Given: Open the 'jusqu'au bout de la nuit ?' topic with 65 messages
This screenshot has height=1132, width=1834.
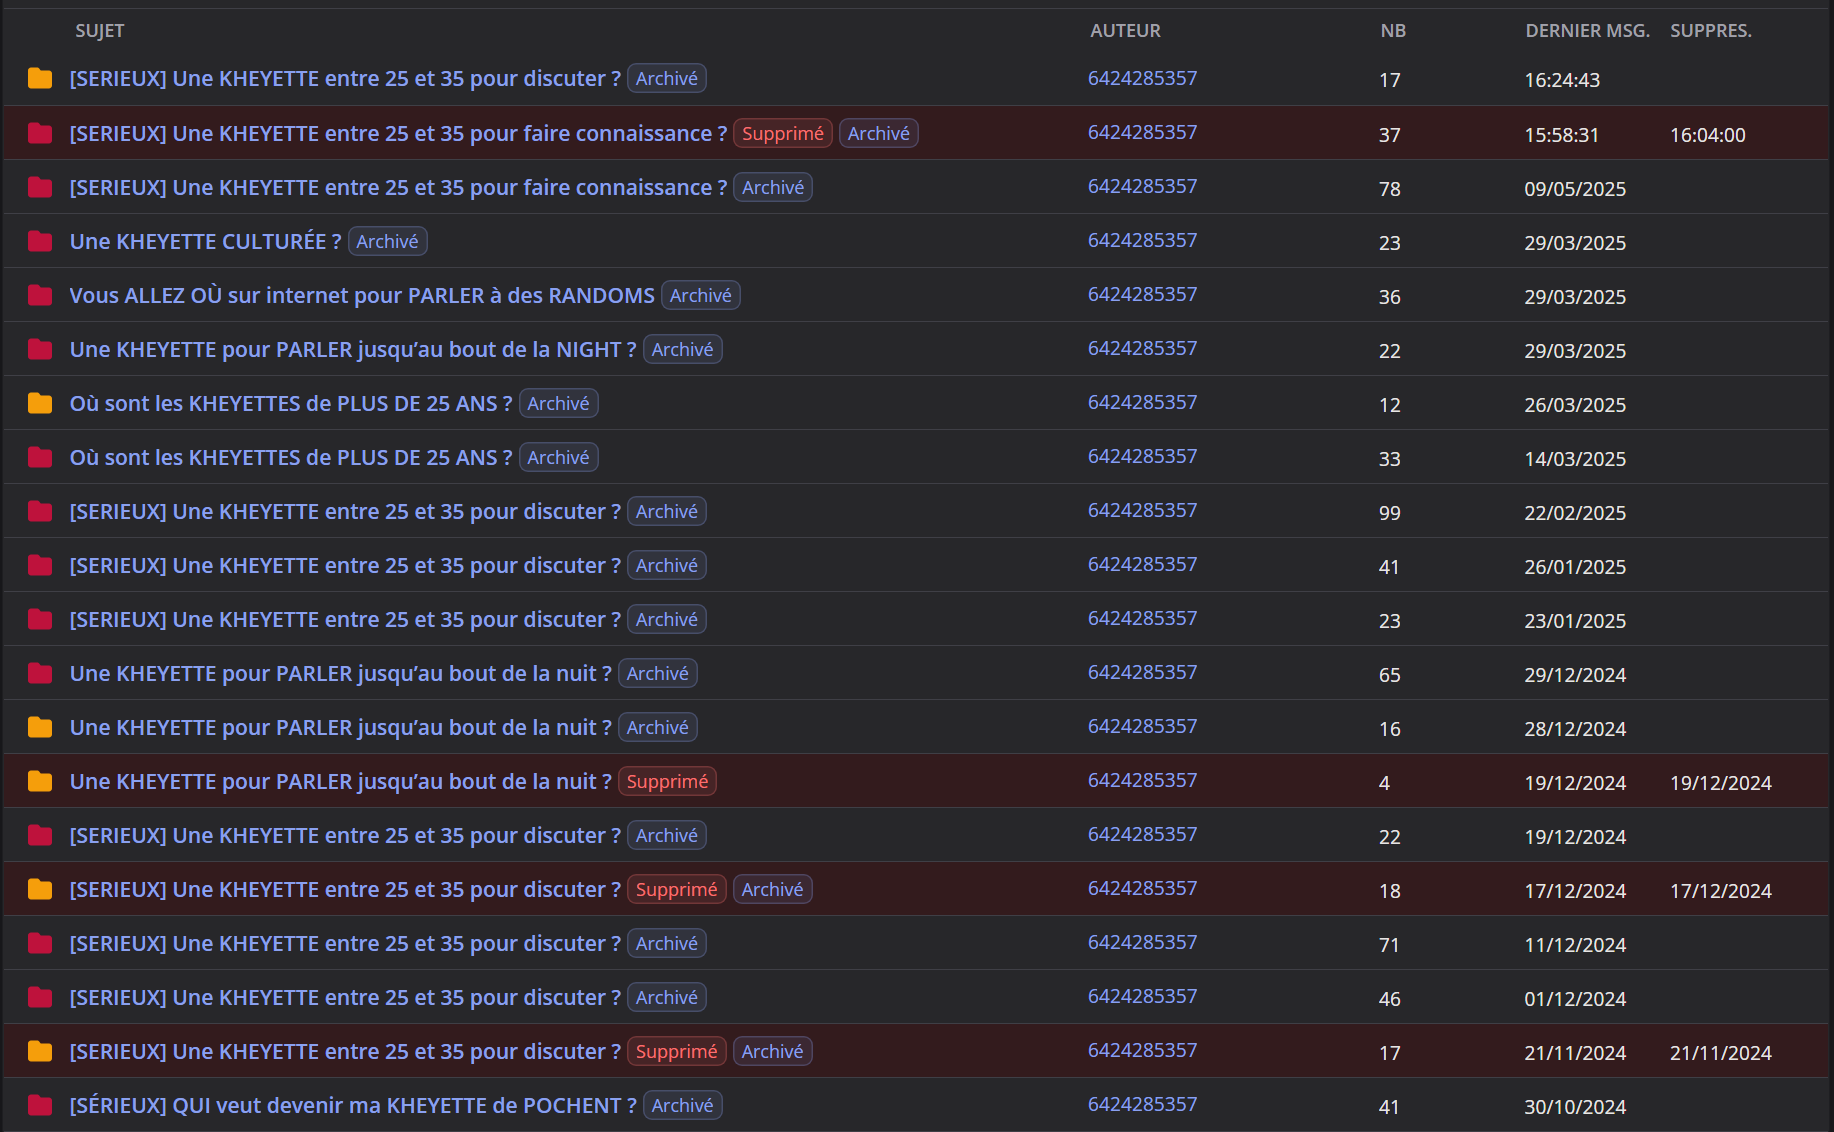Looking at the screenshot, I should [340, 673].
